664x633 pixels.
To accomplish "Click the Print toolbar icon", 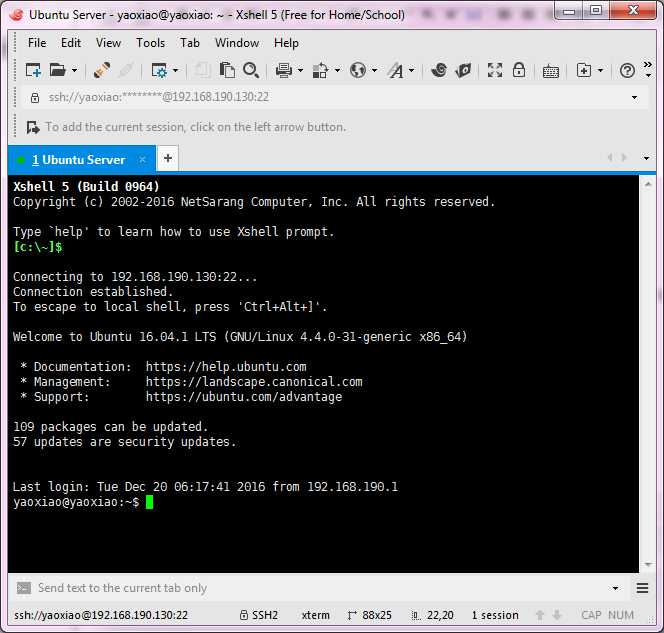I will tap(284, 70).
